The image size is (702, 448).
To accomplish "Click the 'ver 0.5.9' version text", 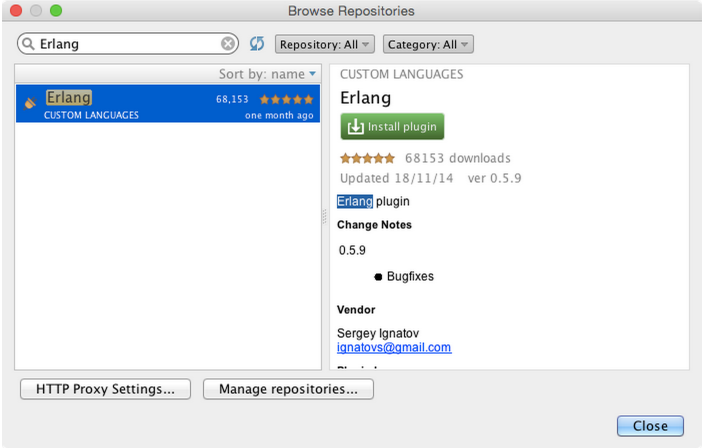I will coord(494,178).
